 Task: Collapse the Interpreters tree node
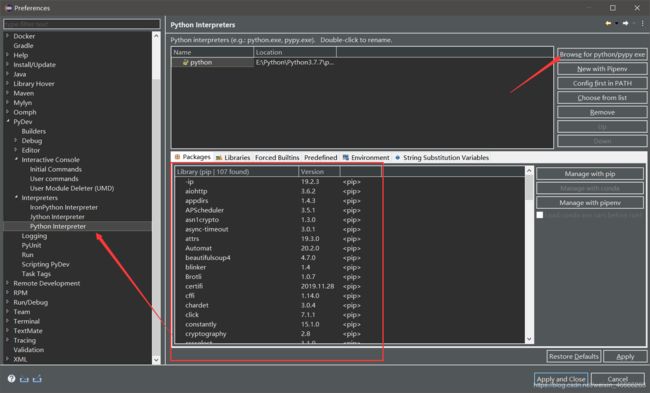coord(16,198)
